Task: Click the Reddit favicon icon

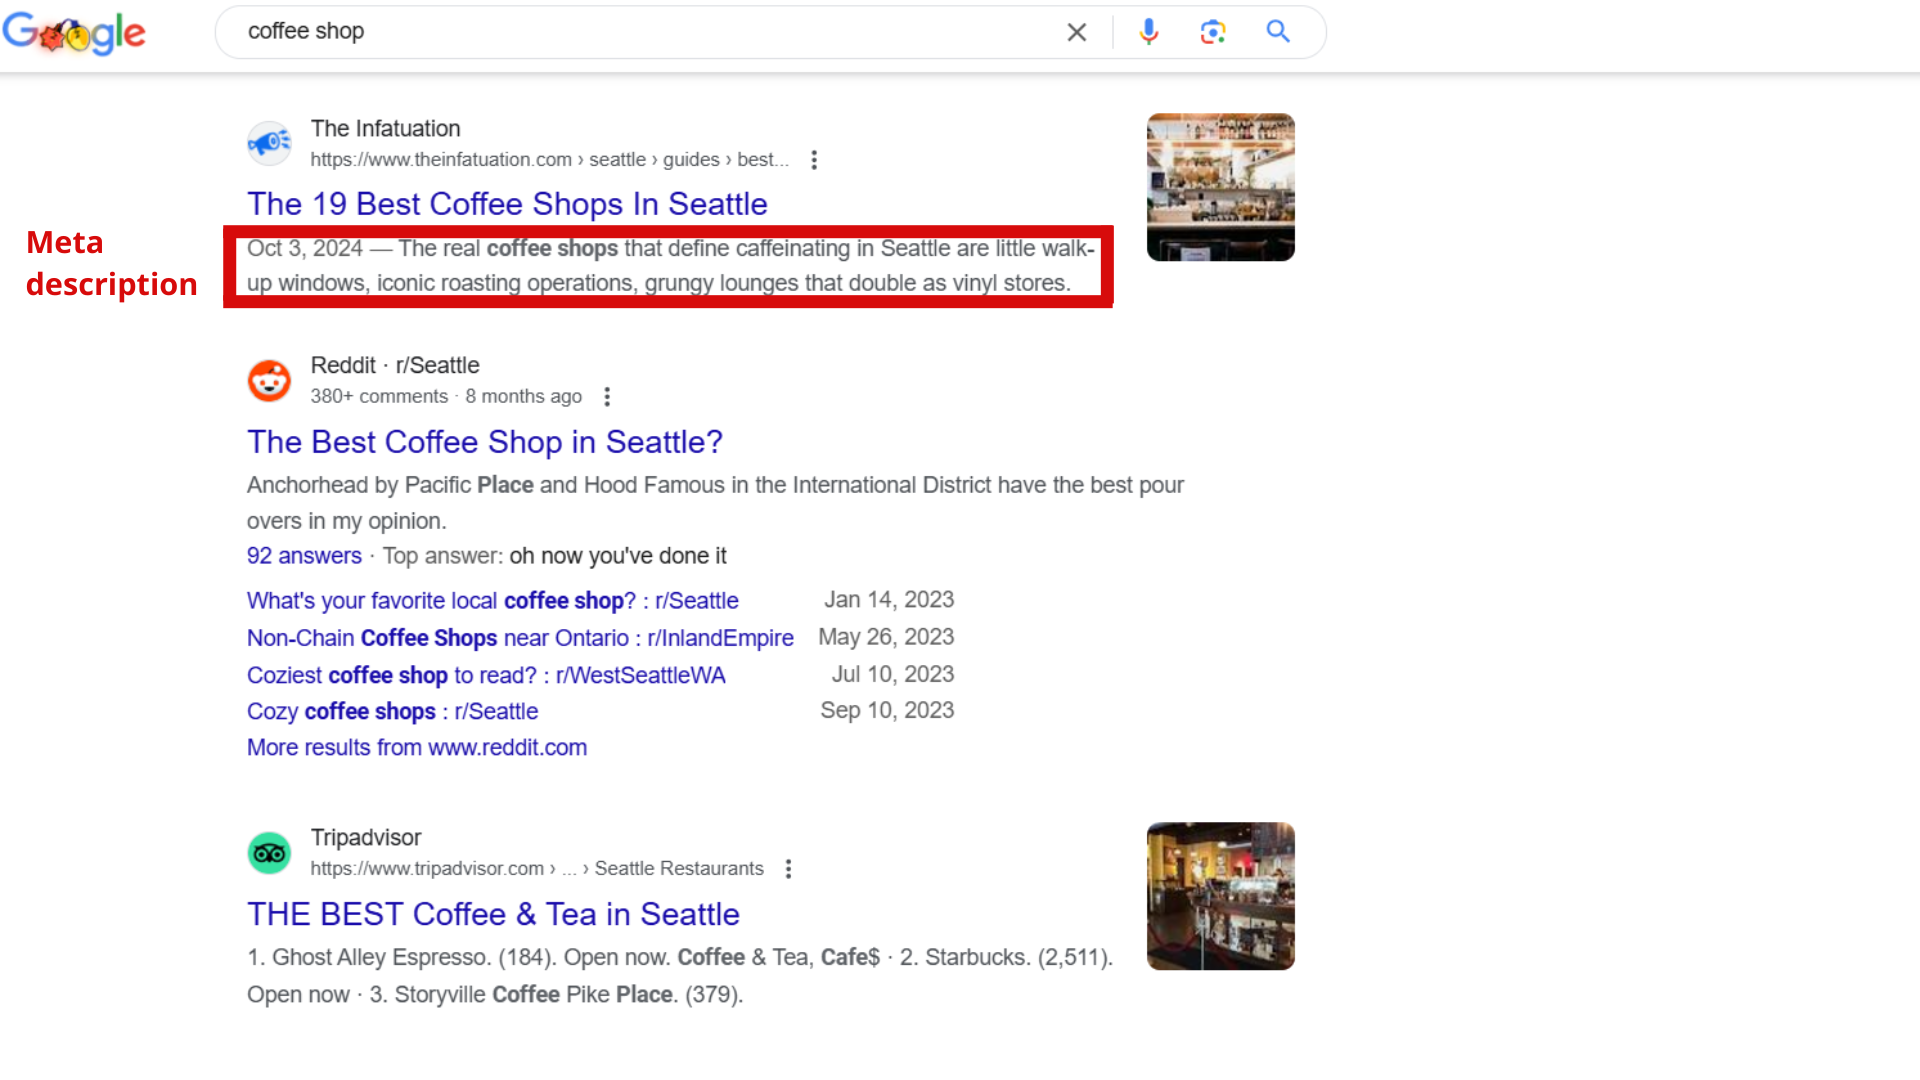Action: [269, 381]
